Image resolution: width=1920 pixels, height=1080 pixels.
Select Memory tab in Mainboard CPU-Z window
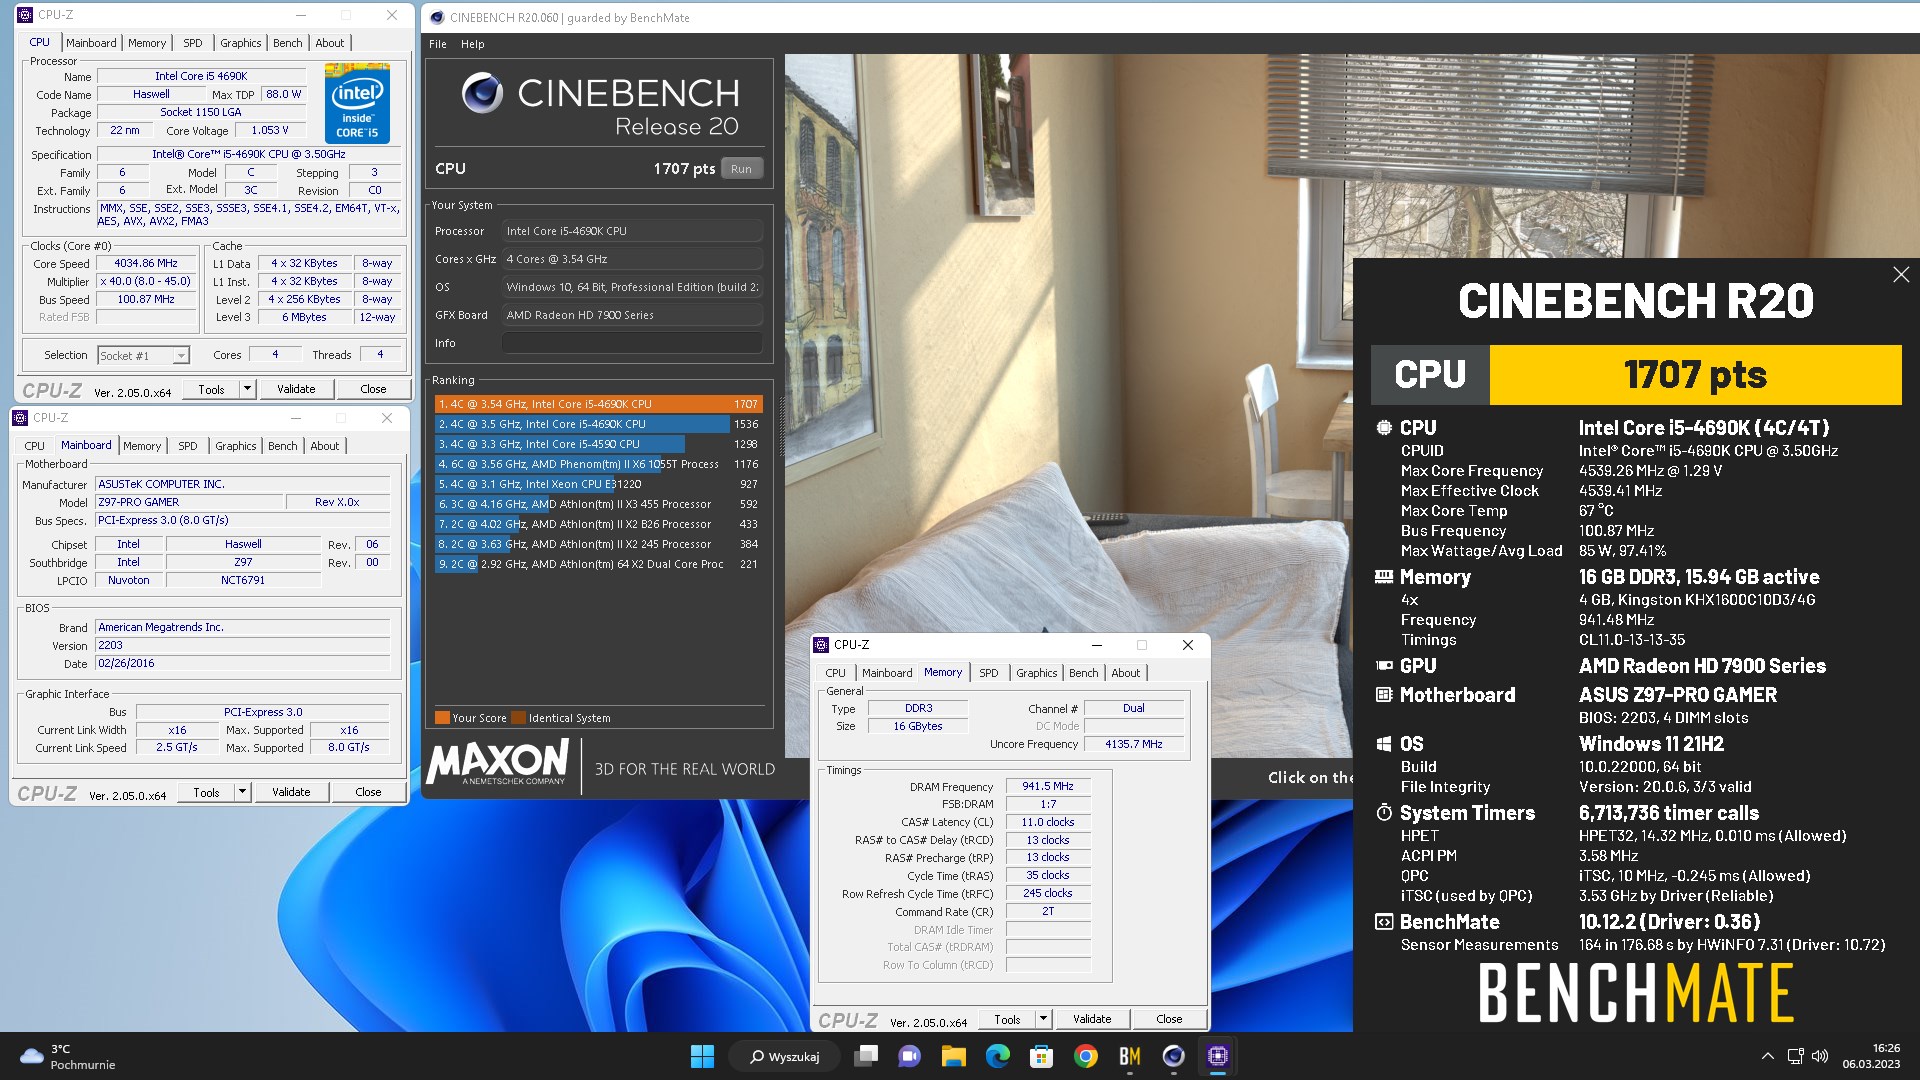click(142, 446)
